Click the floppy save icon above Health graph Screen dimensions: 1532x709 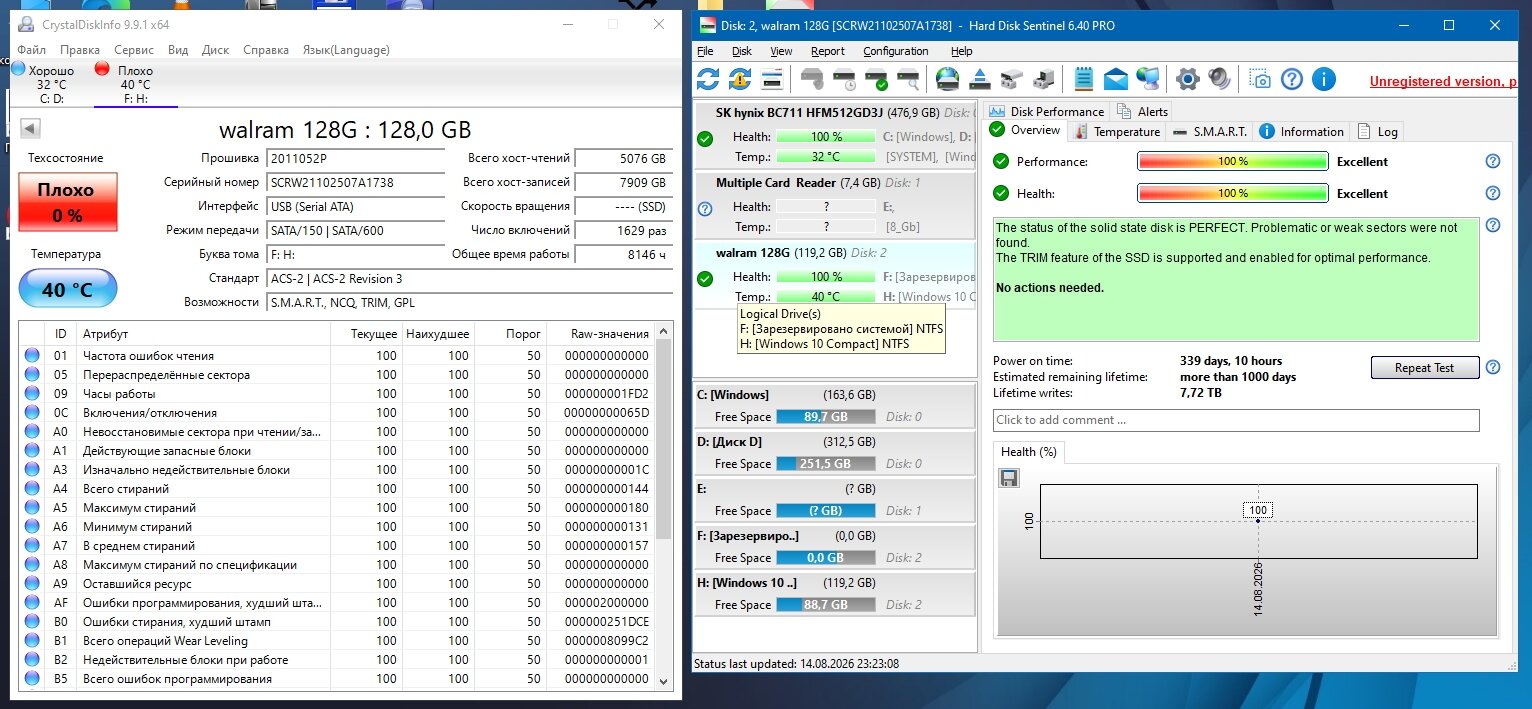tap(1009, 478)
